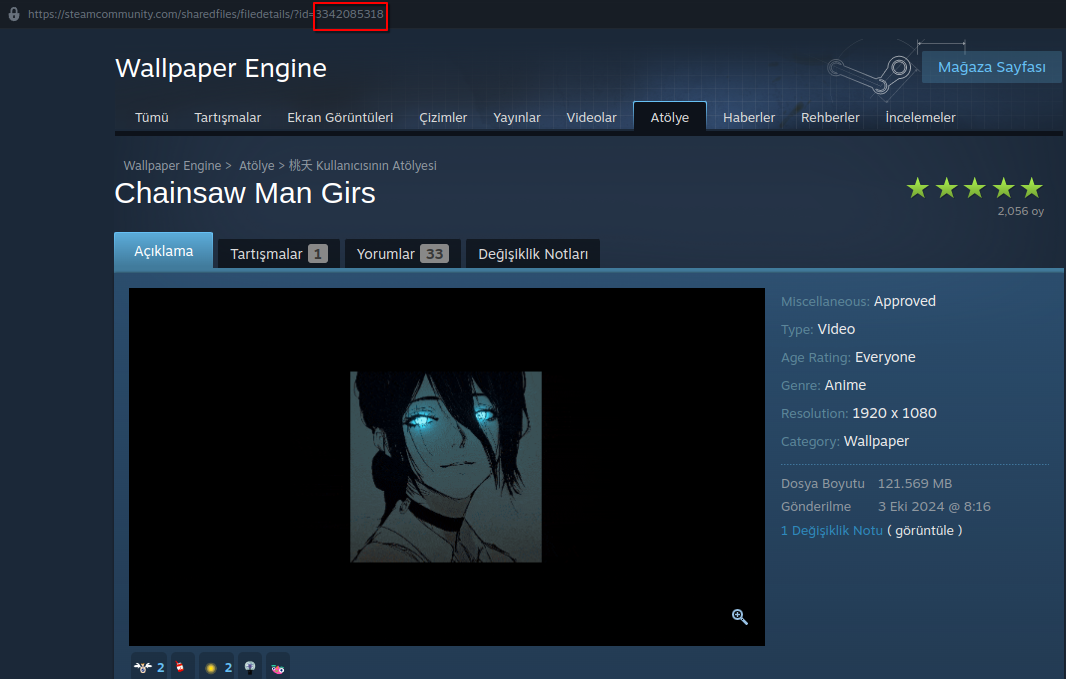Screen dimensions: 1066x679
Task: Follow the Atölye breadcrumb link
Action: (x=257, y=166)
